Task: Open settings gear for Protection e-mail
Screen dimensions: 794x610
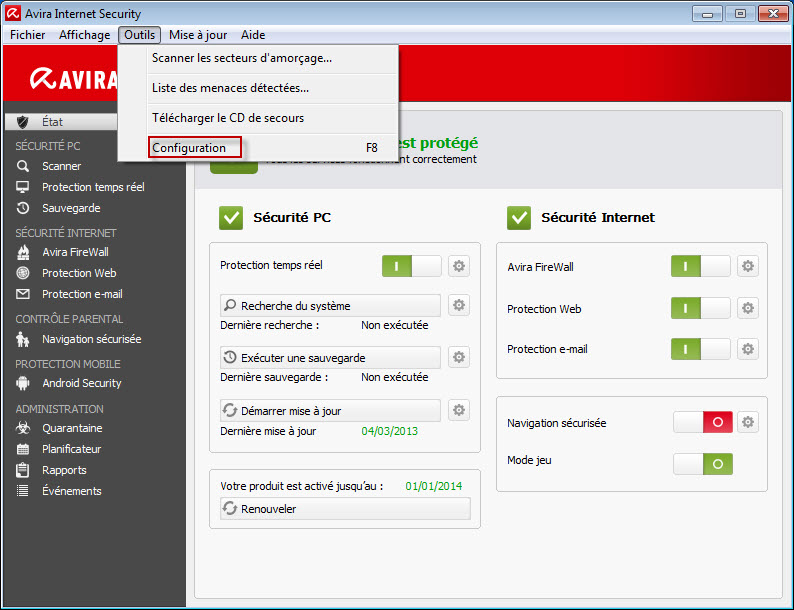Action: click(748, 349)
